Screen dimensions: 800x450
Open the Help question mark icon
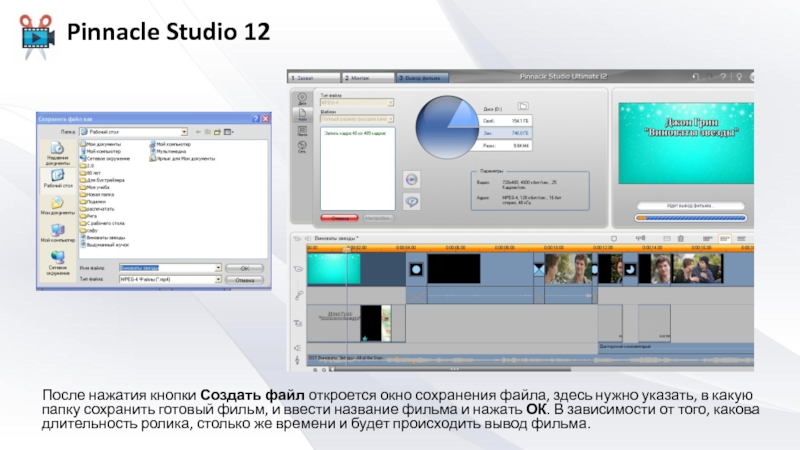point(723,77)
